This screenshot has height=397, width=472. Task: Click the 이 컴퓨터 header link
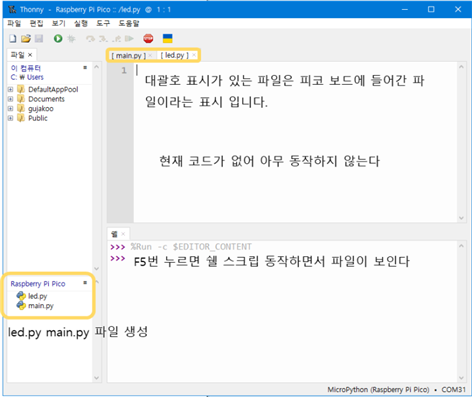coord(26,68)
